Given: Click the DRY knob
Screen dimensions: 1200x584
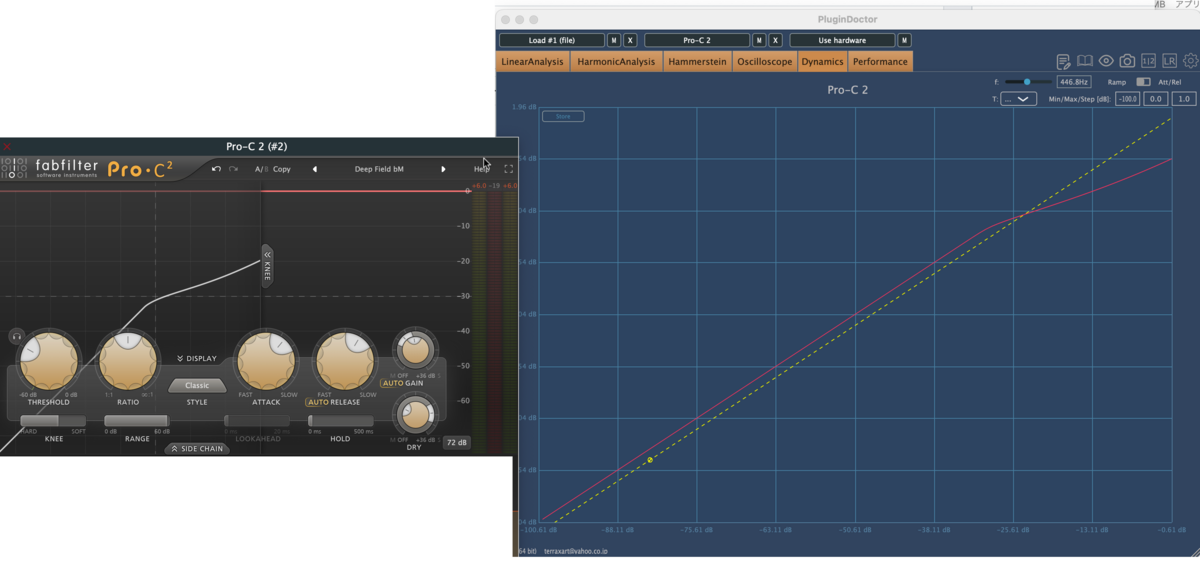Looking at the screenshot, I should [x=414, y=414].
